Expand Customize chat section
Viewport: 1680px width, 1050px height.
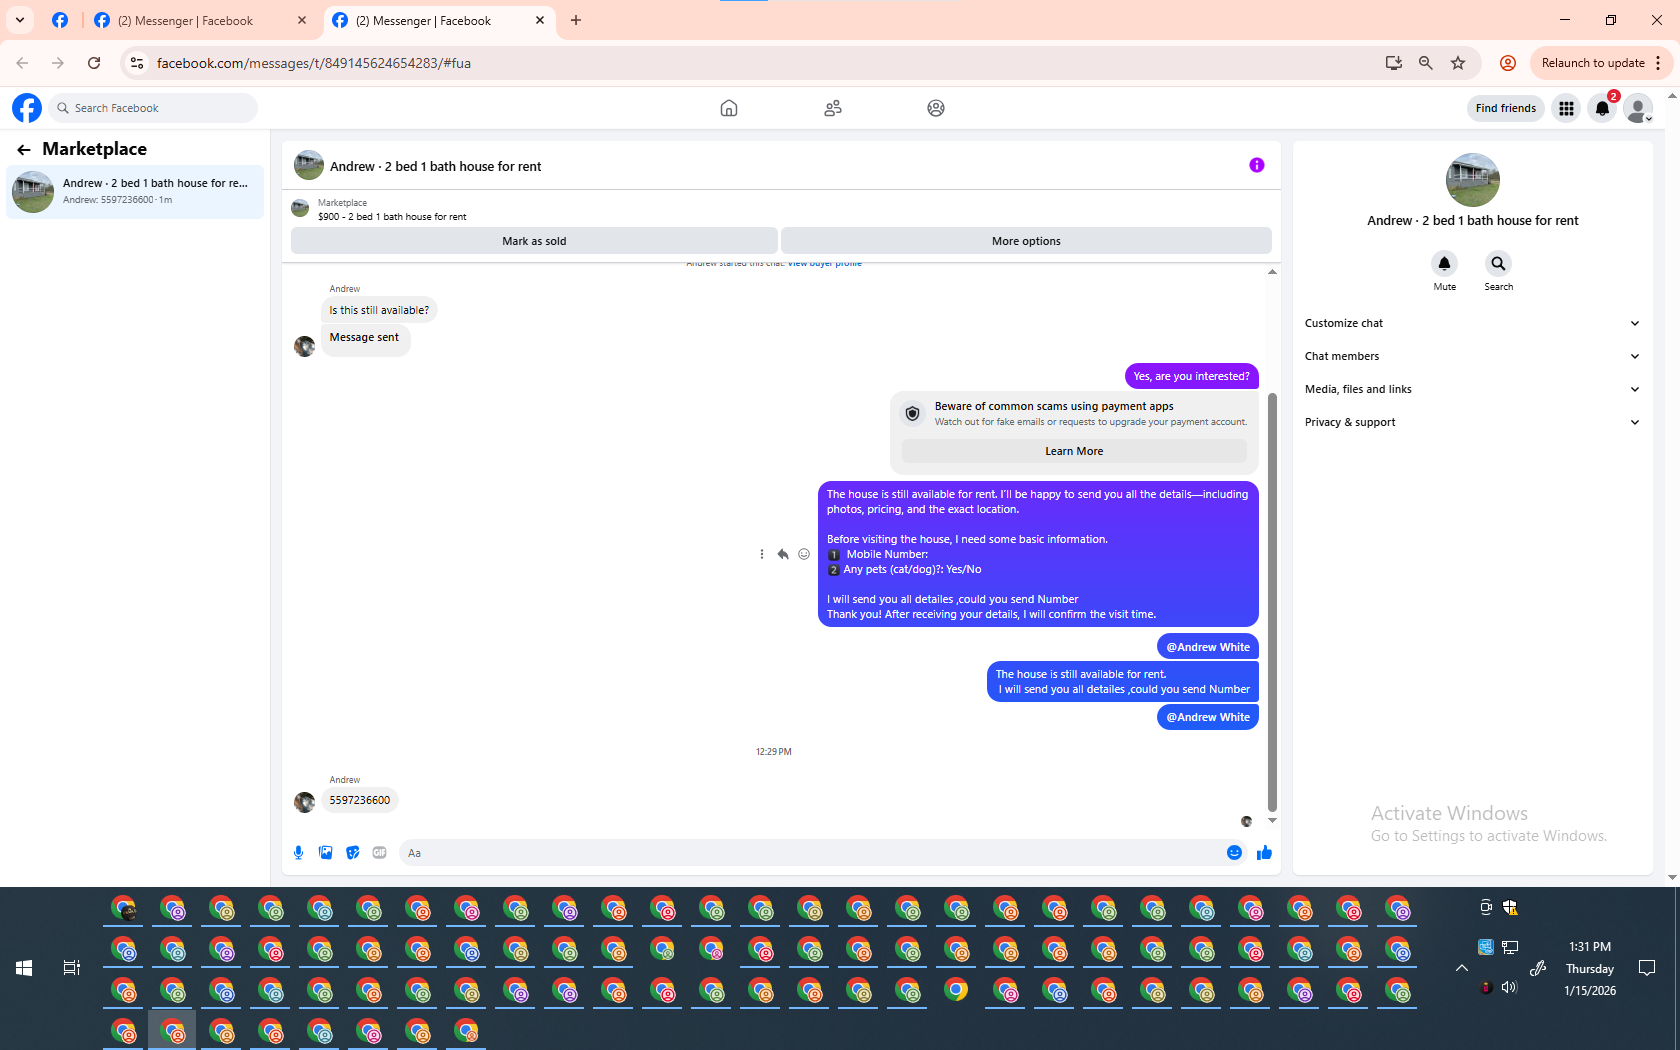(x=1472, y=323)
